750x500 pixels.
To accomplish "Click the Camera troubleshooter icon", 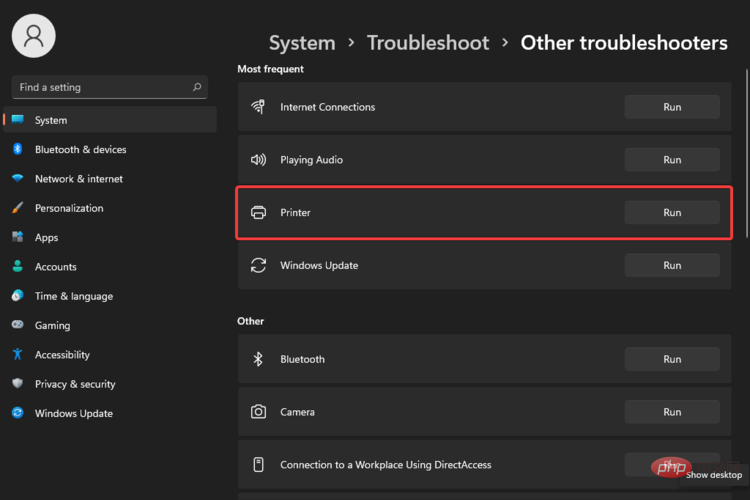I will pyautogui.click(x=258, y=412).
